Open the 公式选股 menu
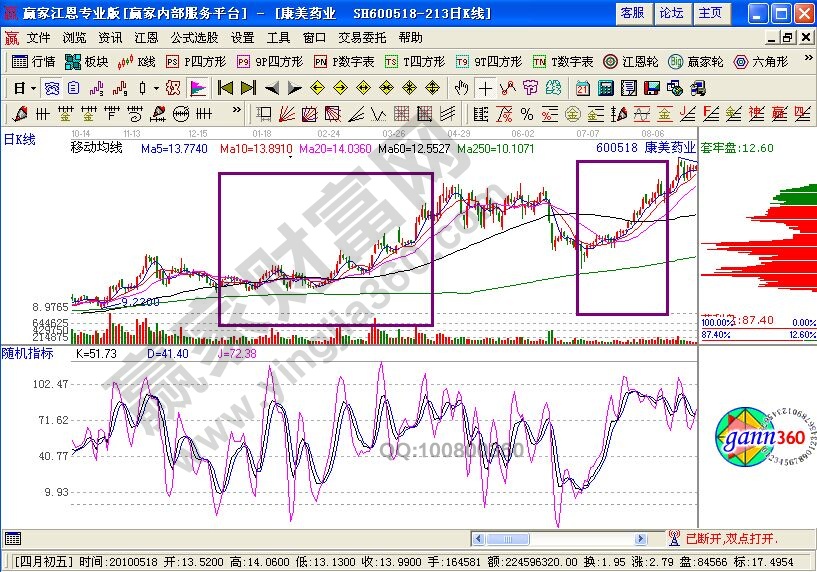The image size is (817, 572). click(194, 38)
